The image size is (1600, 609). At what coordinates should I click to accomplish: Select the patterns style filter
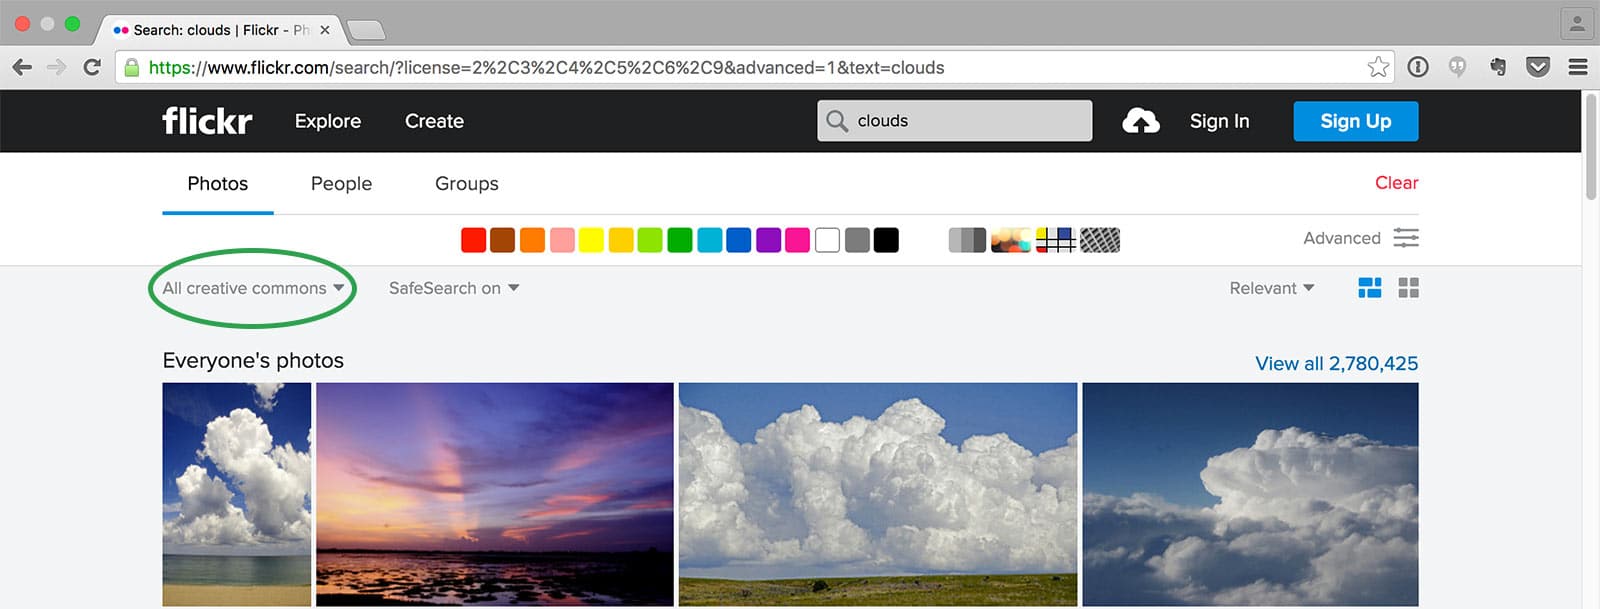point(1100,240)
